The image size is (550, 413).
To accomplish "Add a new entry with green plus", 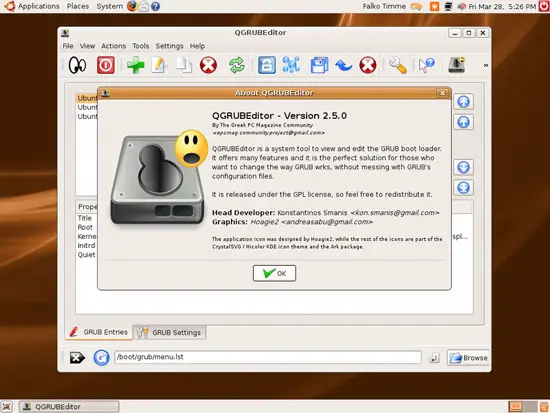I will point(136,65).
